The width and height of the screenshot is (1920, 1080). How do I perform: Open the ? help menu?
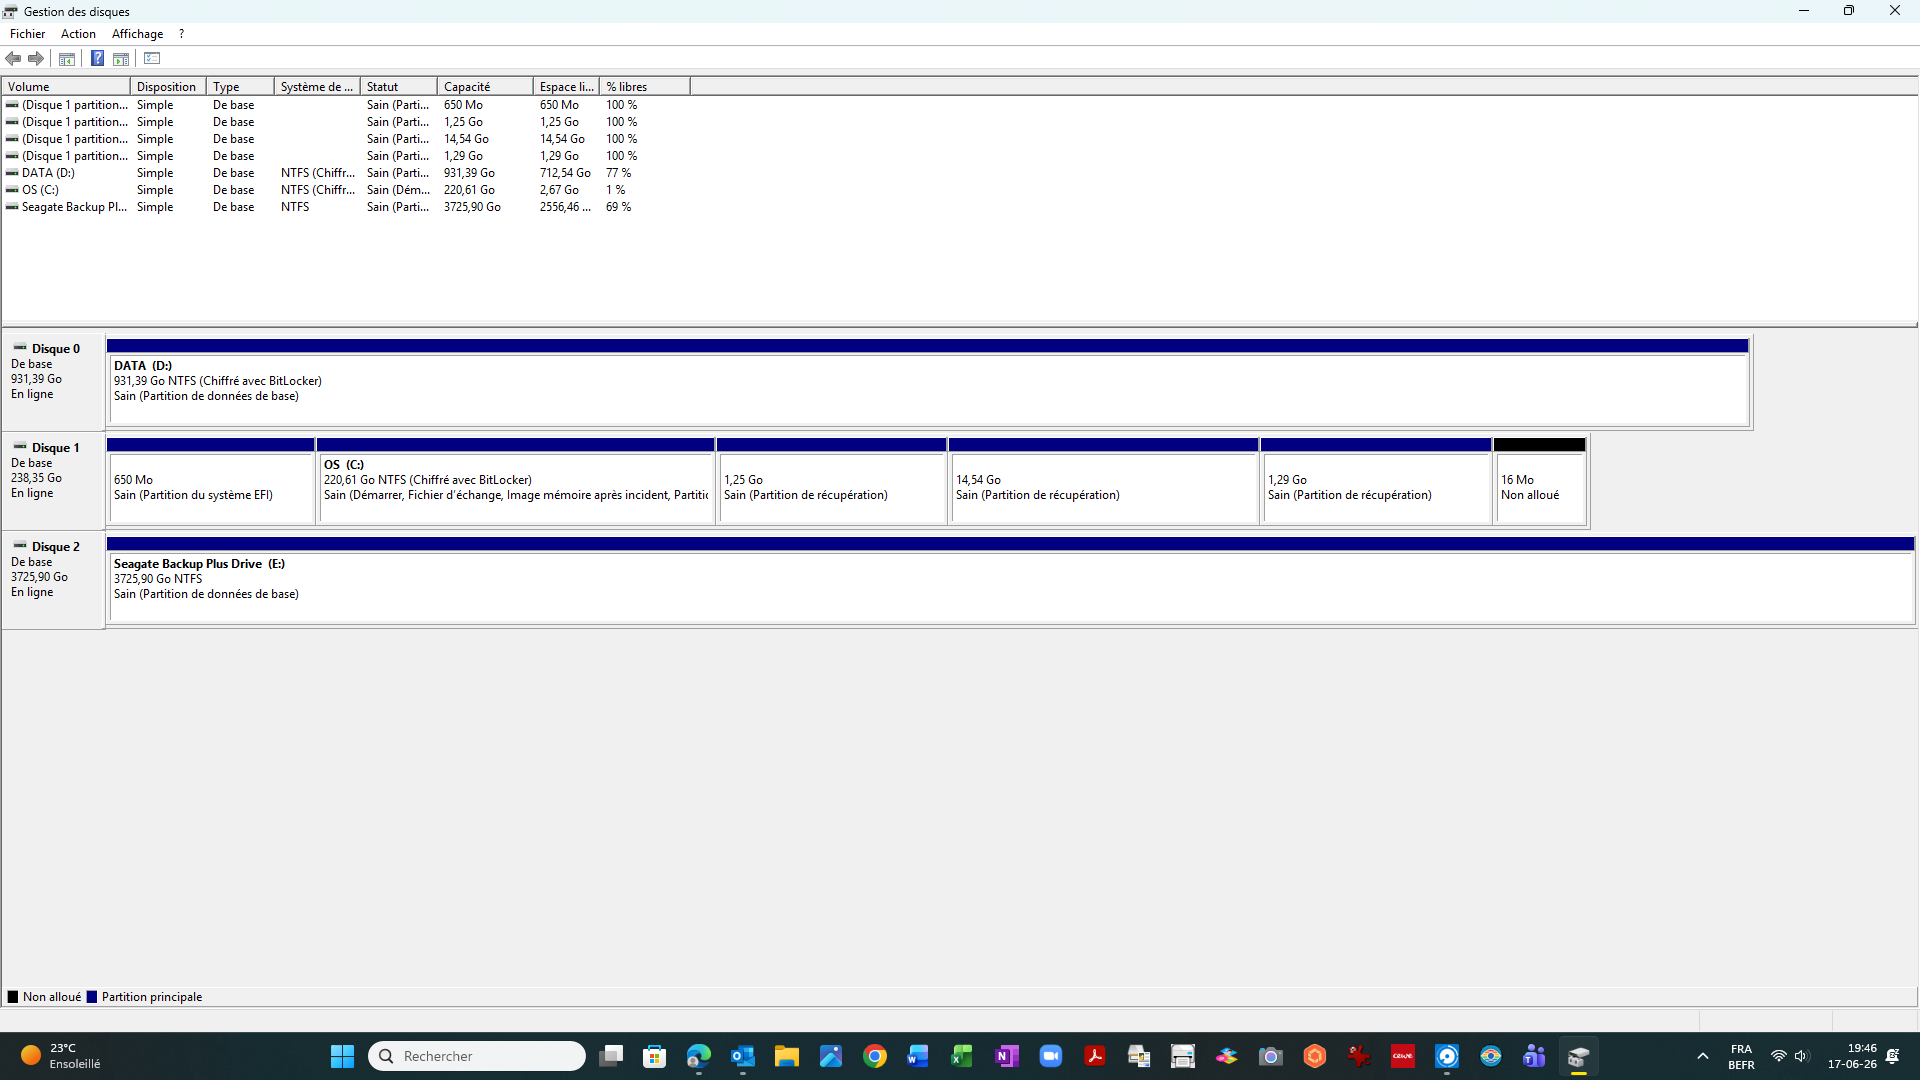(x=181, y=34)
